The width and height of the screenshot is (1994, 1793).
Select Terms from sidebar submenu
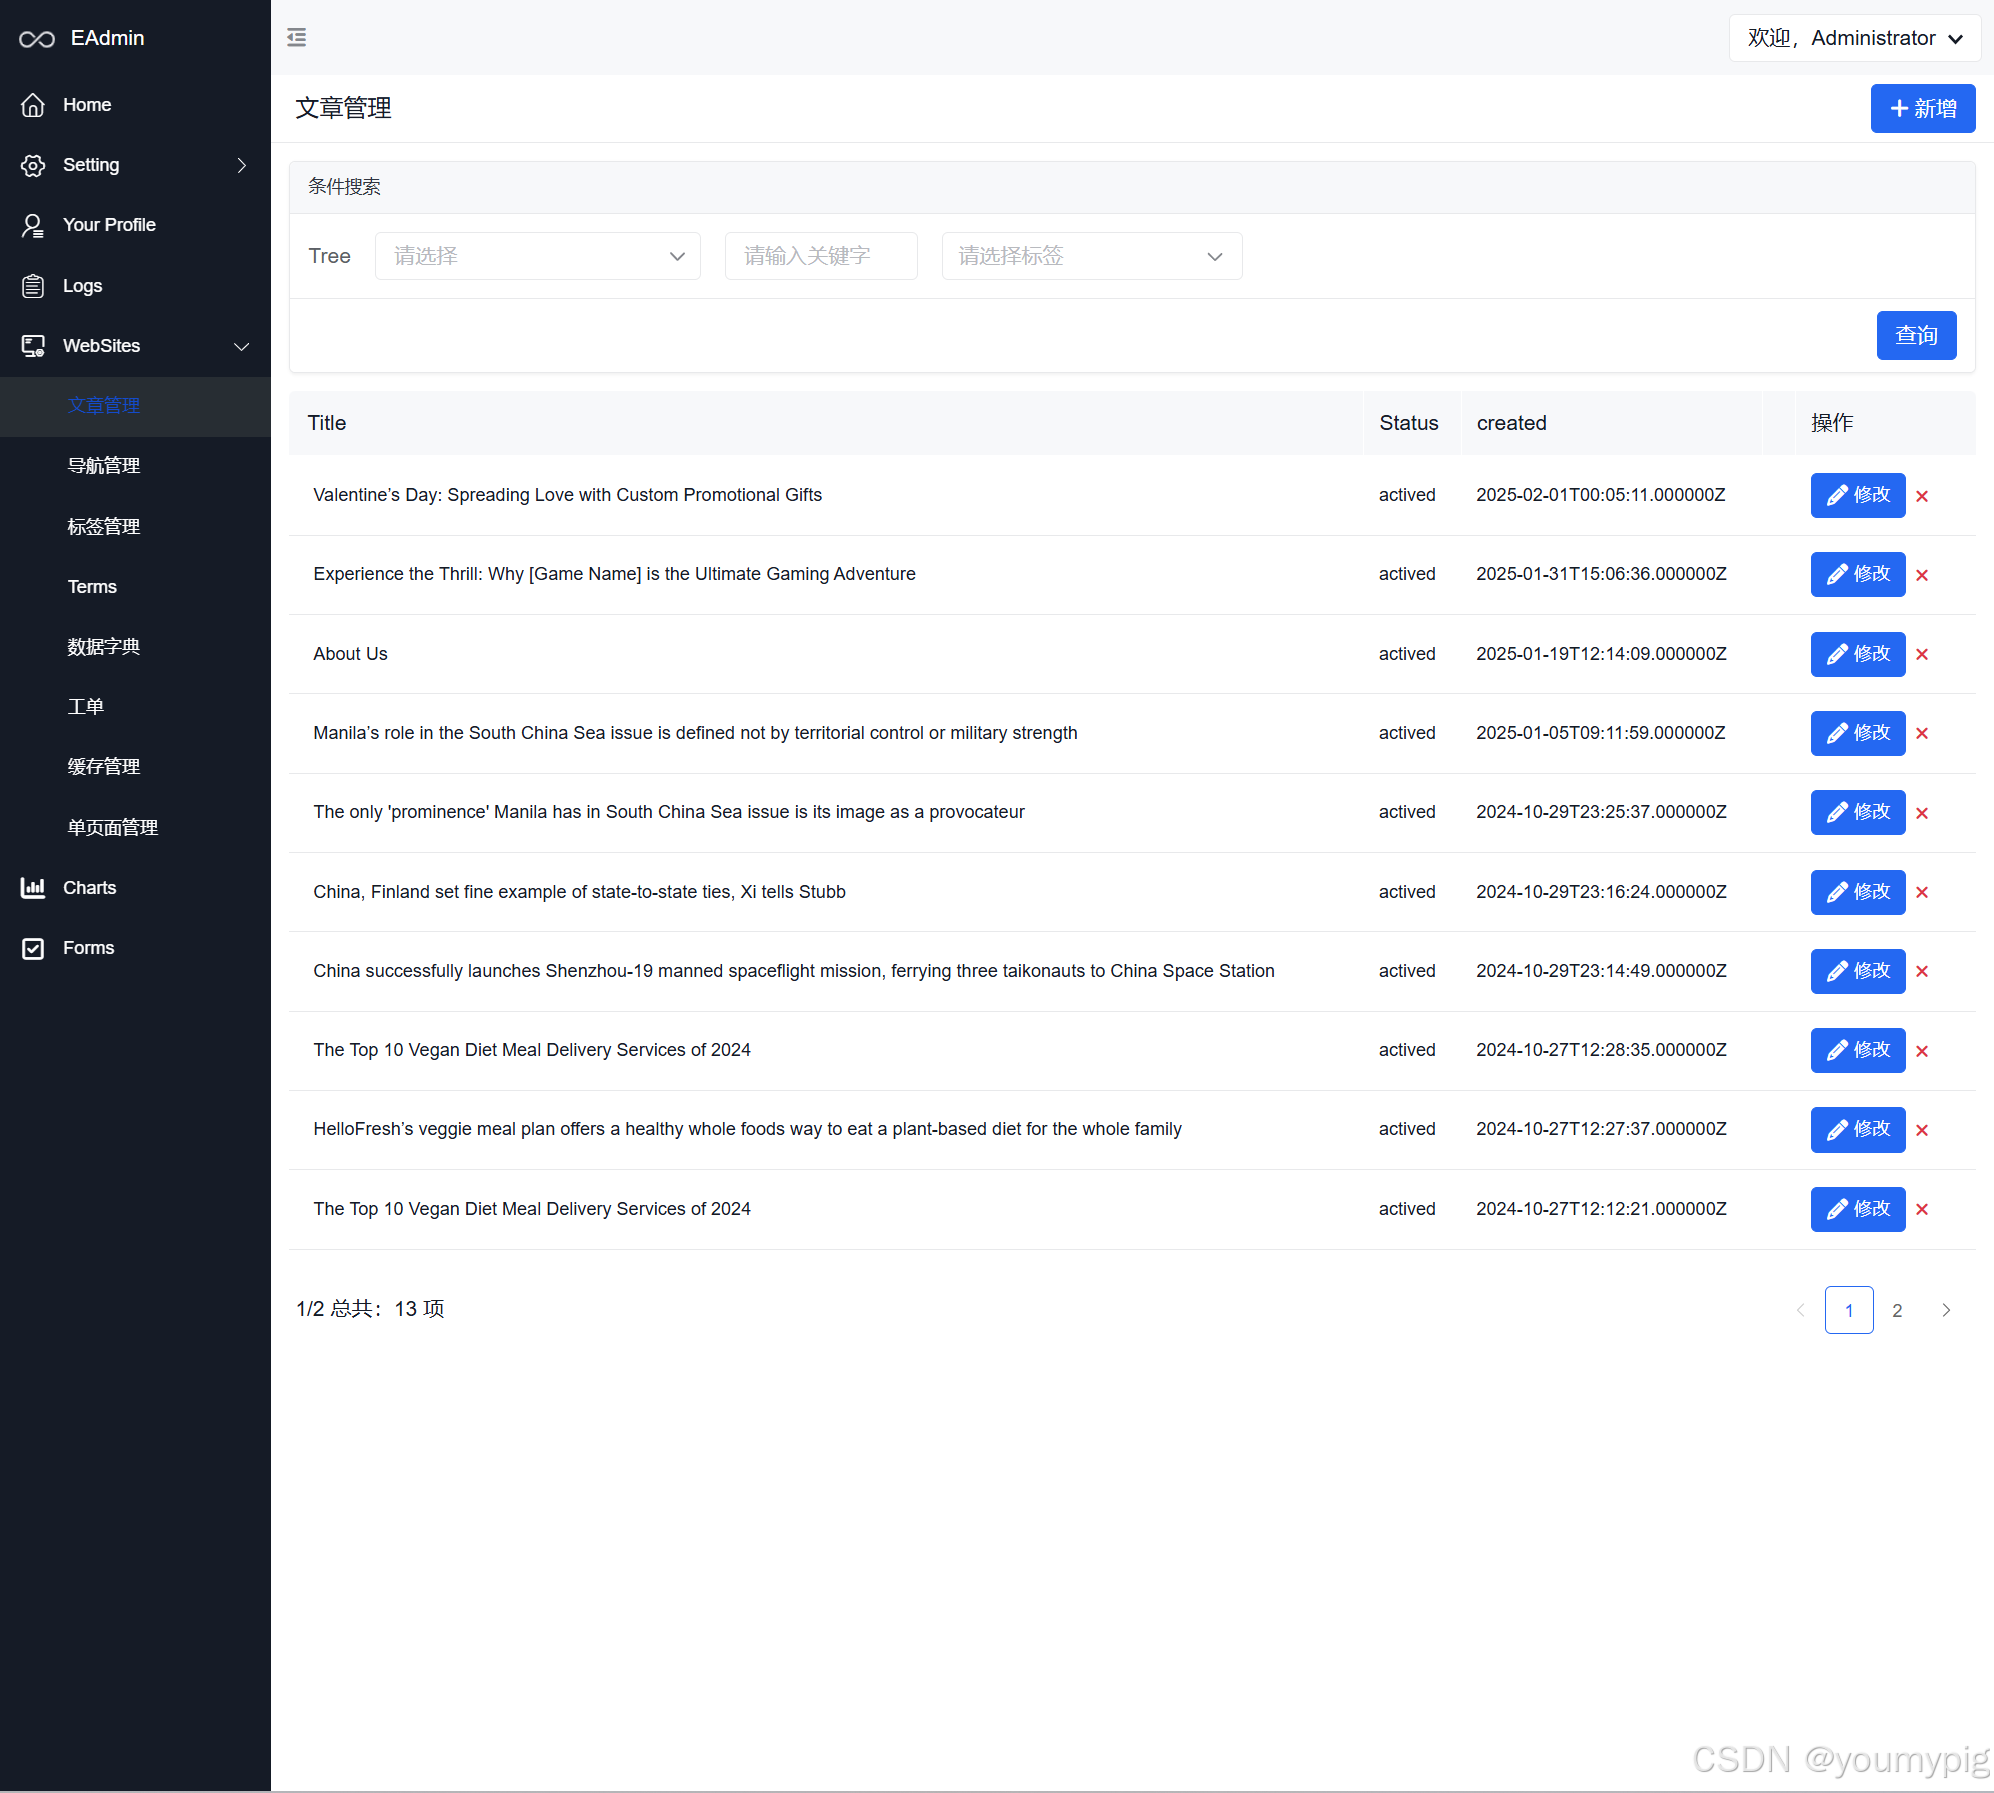point(92,587)
